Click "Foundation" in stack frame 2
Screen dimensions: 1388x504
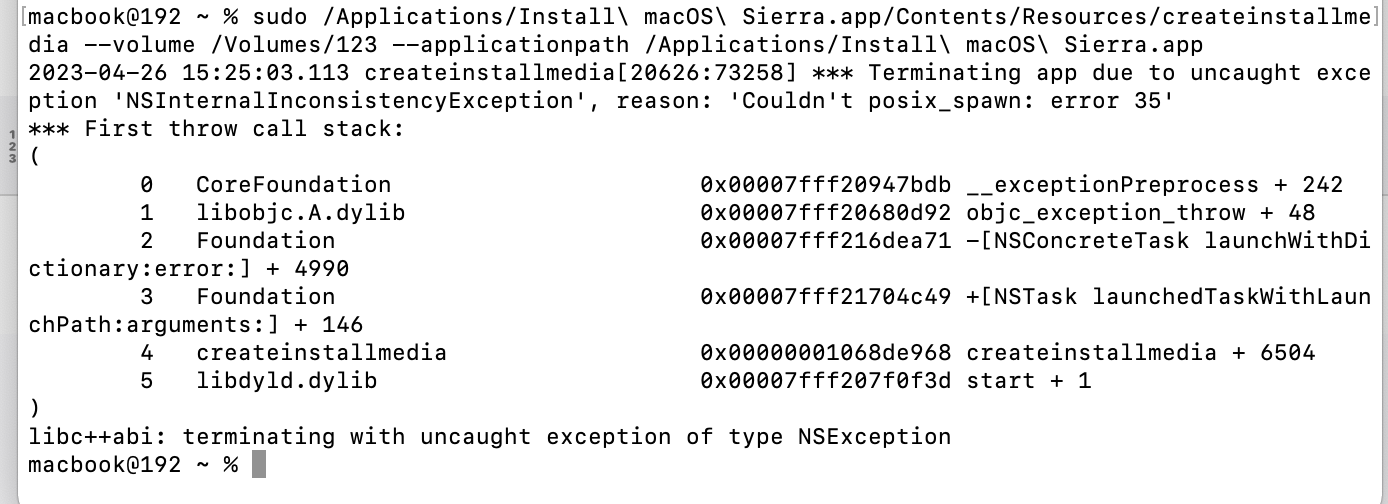pyautogui.click(x=265, y=241)
